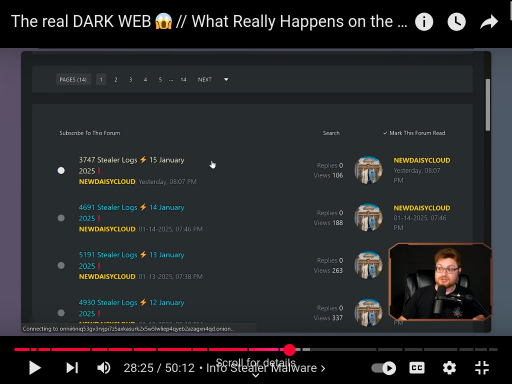Open 3747 Stealer Logs 15 January thread
Image resolution: width=512 pixels, height=384 pixels.
tap(131, 165)
